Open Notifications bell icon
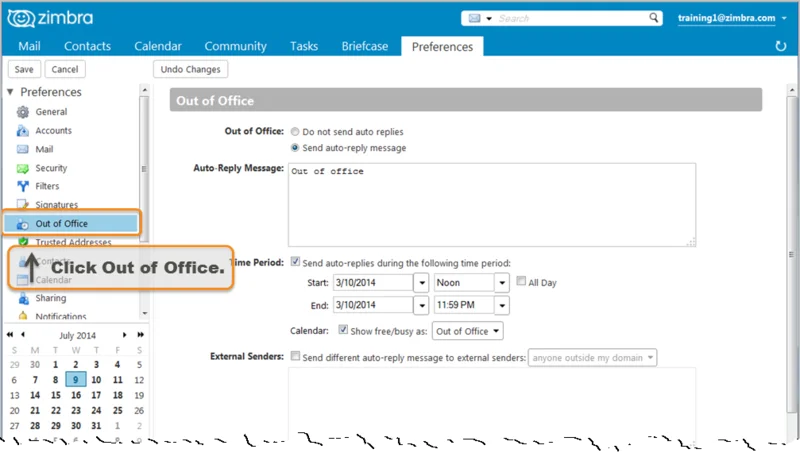Viewport: 800px width, 453px height. (x=23, y=316)
